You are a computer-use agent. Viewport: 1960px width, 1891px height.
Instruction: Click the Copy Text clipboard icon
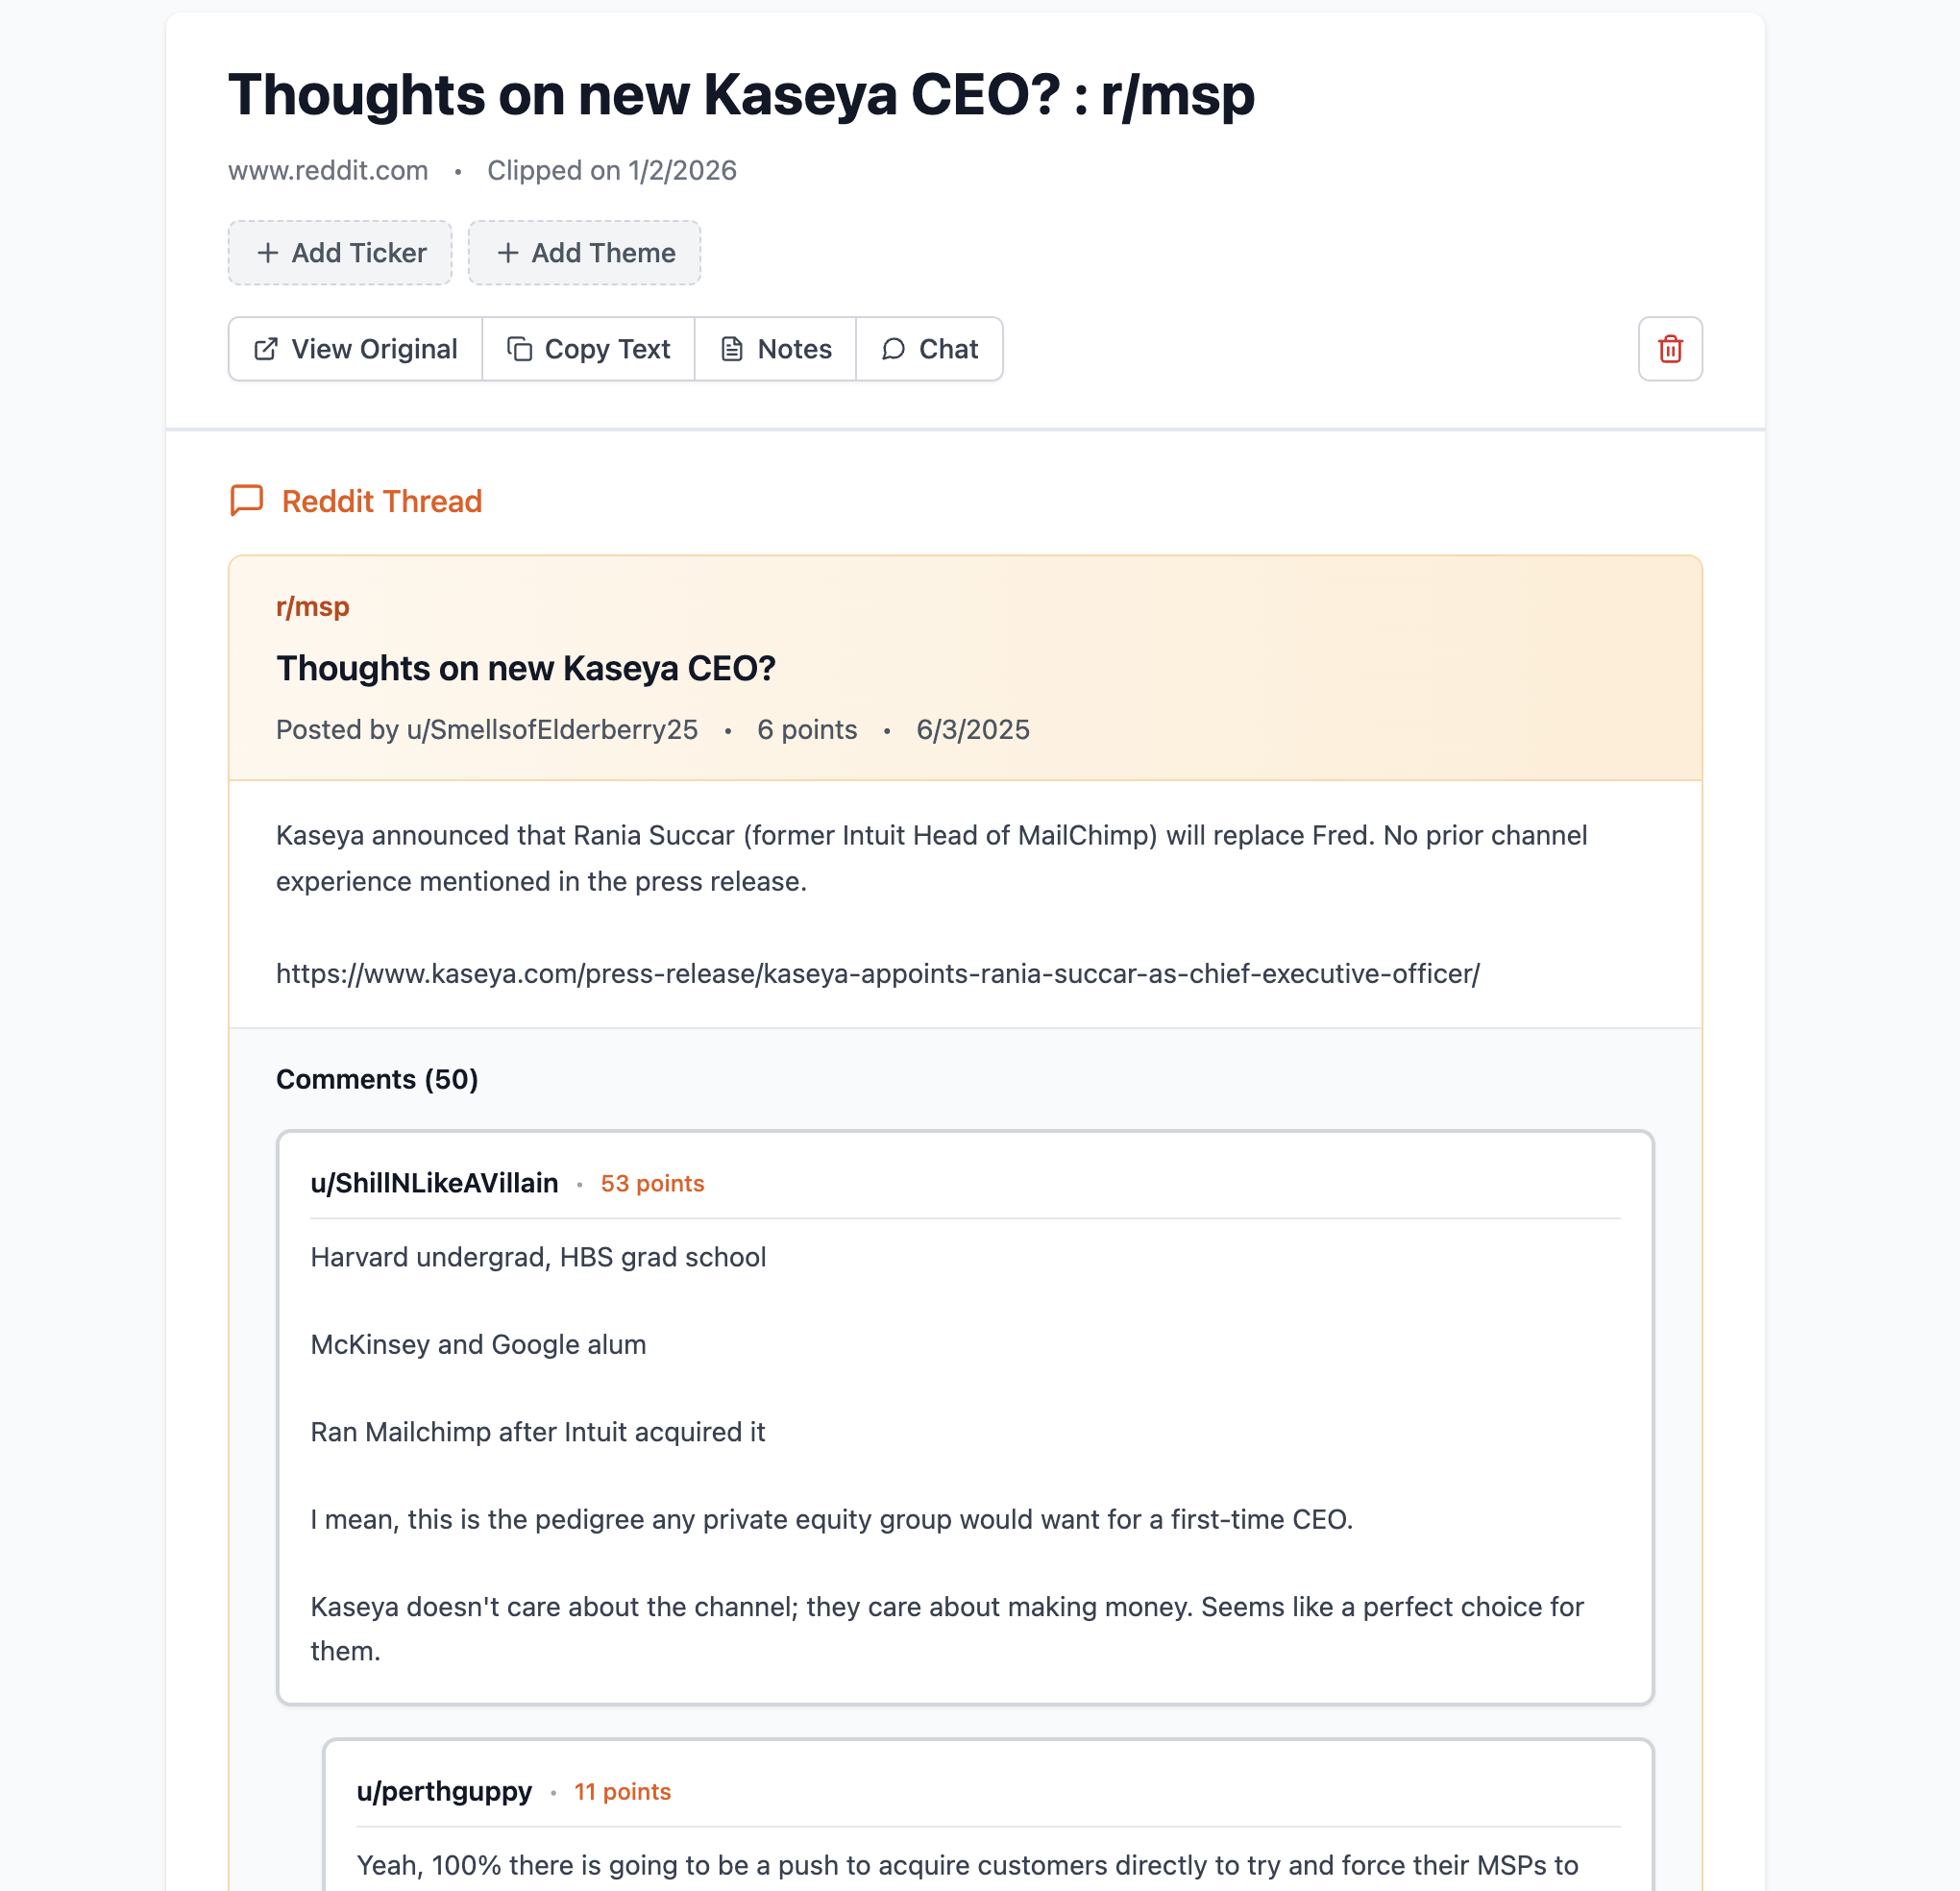519,349
